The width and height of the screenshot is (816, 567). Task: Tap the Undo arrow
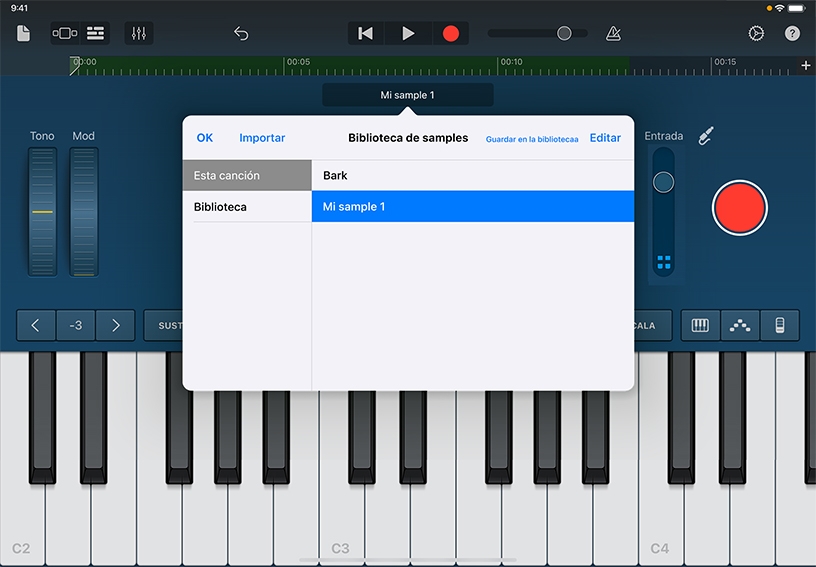click(x=241, y=33)
